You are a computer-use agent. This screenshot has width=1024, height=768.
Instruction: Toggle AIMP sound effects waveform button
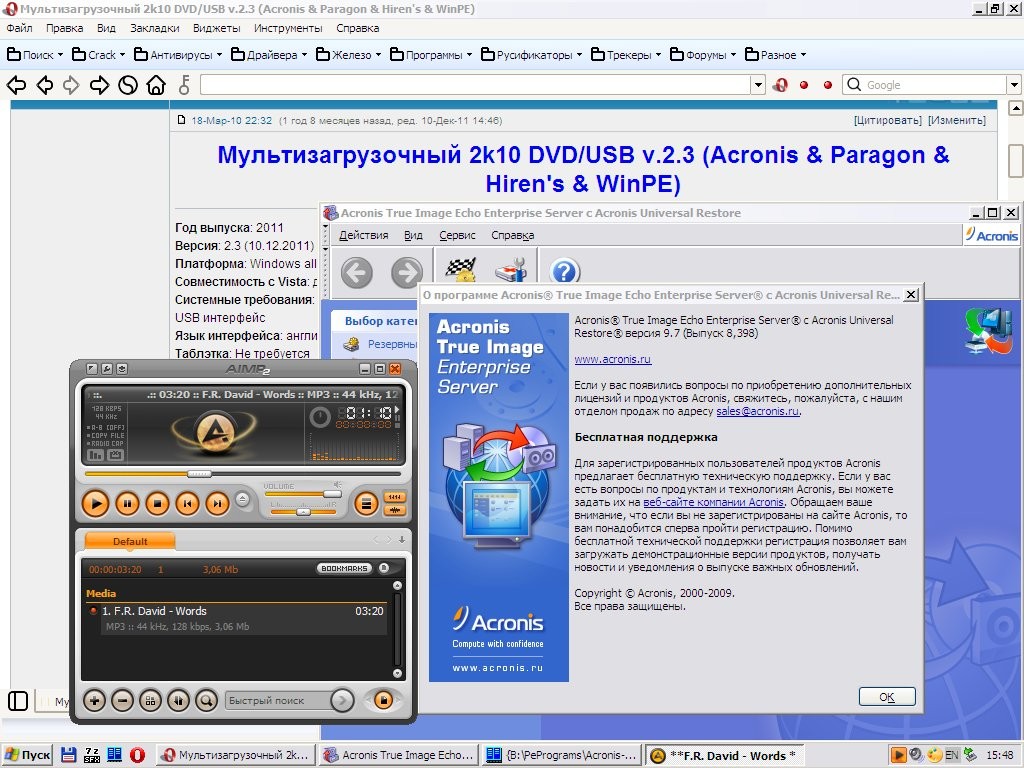tap(394, 510)
